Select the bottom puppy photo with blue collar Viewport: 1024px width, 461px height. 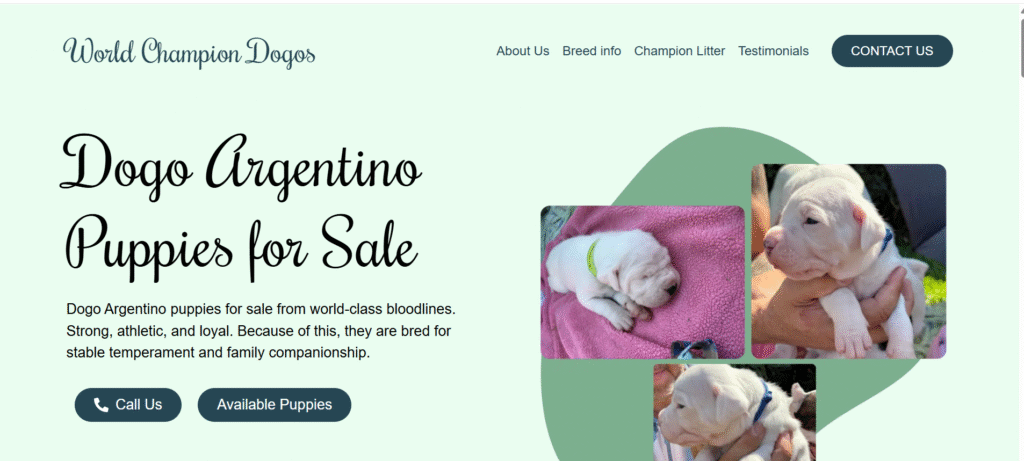click(735, 412)
